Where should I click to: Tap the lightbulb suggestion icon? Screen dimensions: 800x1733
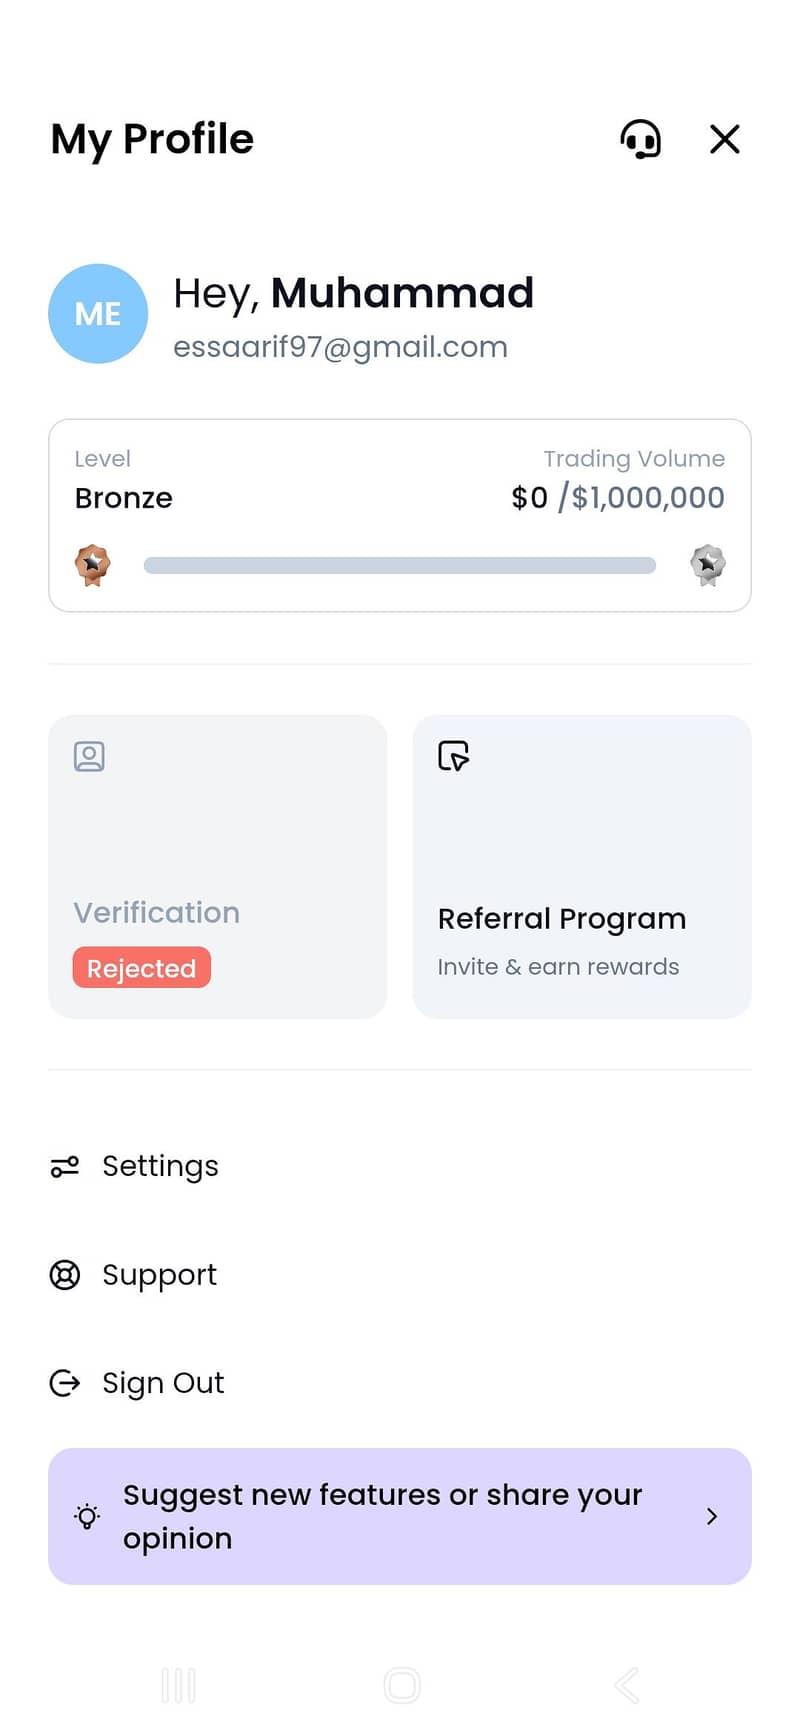(88, 1517)
